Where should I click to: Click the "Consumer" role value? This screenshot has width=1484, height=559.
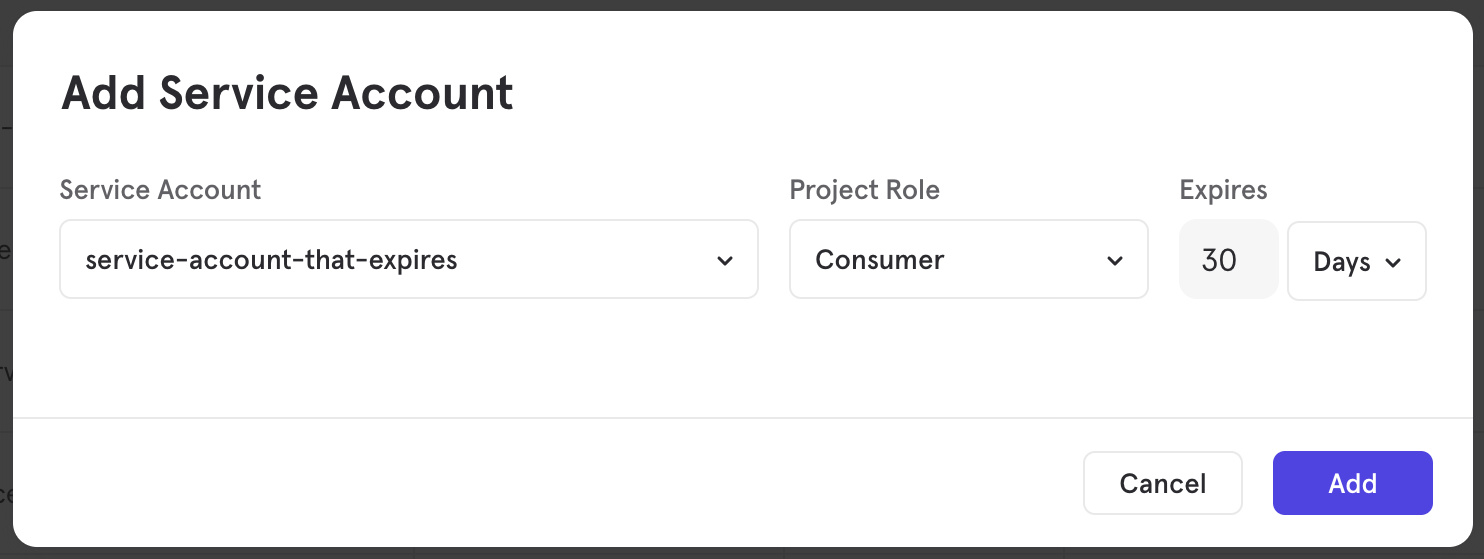coord(879,260)
